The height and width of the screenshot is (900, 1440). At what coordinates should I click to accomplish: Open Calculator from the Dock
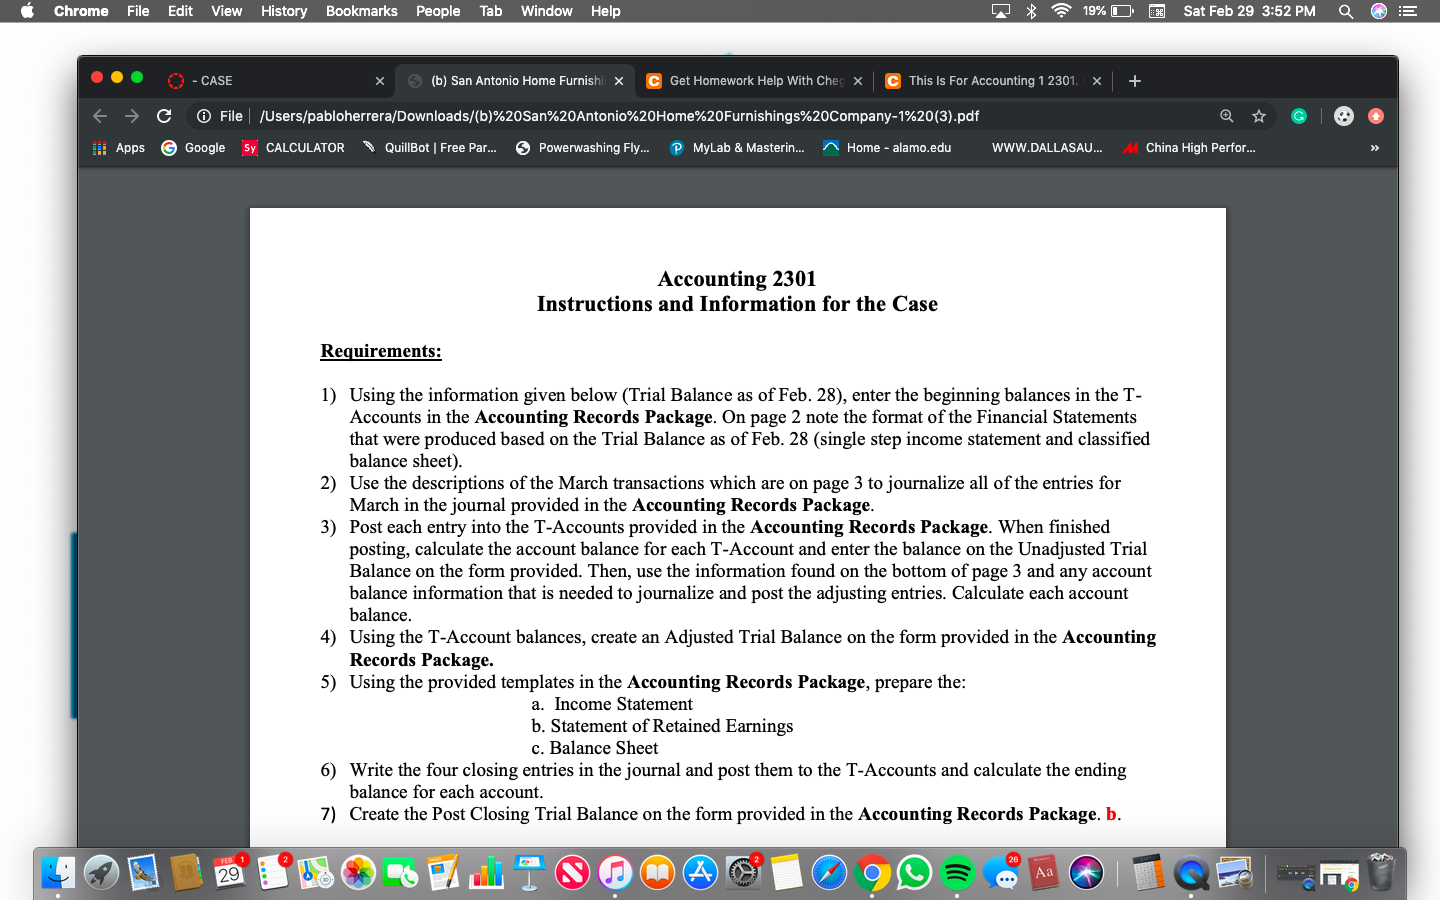pyautogui.click(x=1145, y=872)
